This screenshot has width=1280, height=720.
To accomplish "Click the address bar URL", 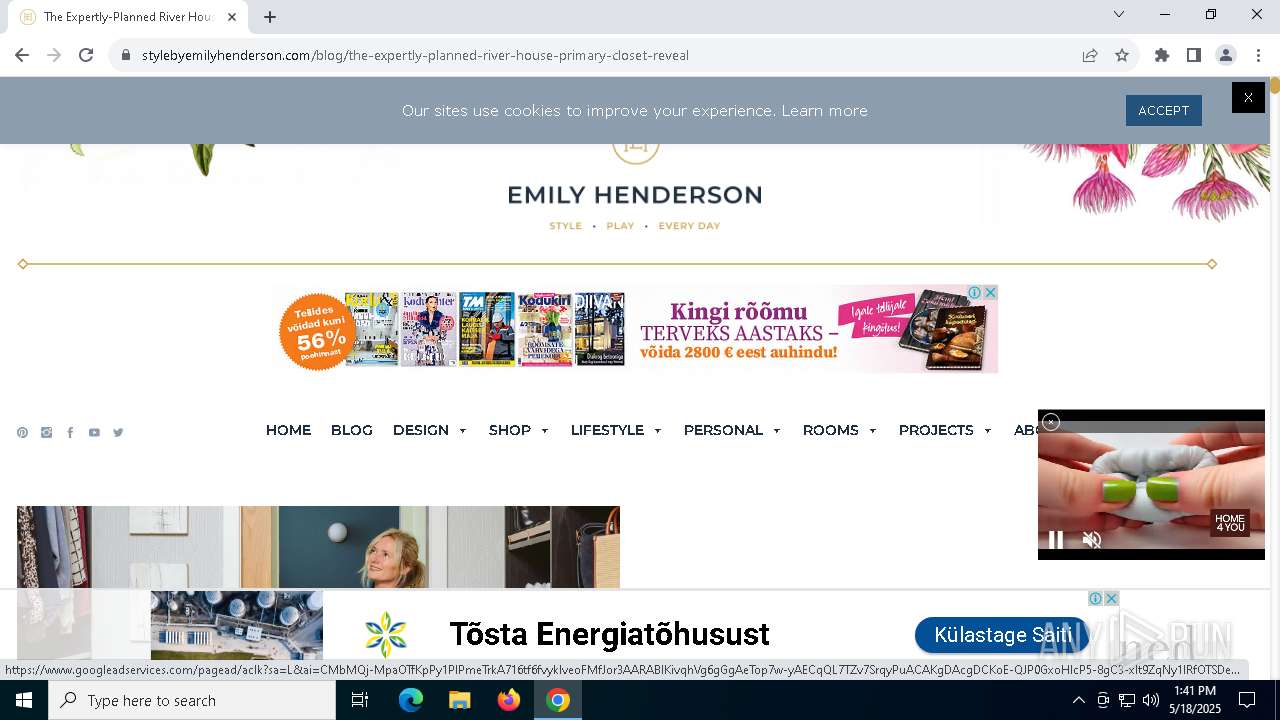I will [x=415, y=55].
